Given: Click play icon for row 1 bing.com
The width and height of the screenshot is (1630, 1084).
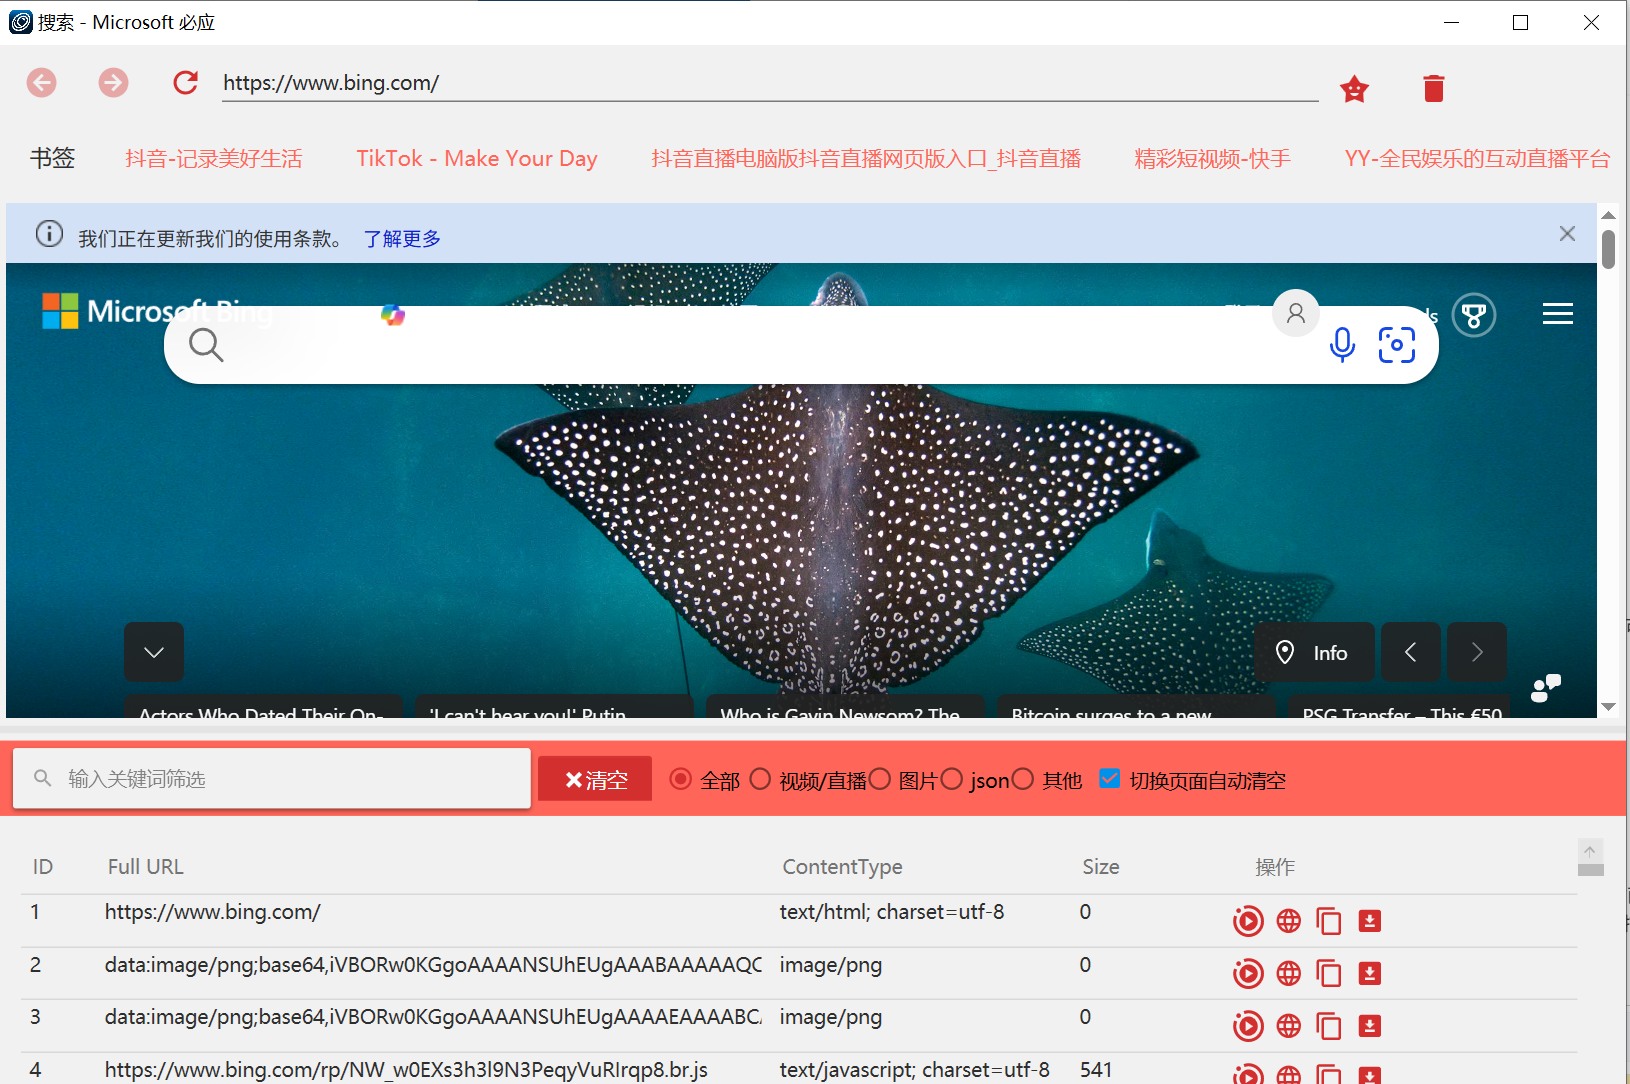Looking at the screenshot, I should pyautogui.click(x=1247, y=921).
